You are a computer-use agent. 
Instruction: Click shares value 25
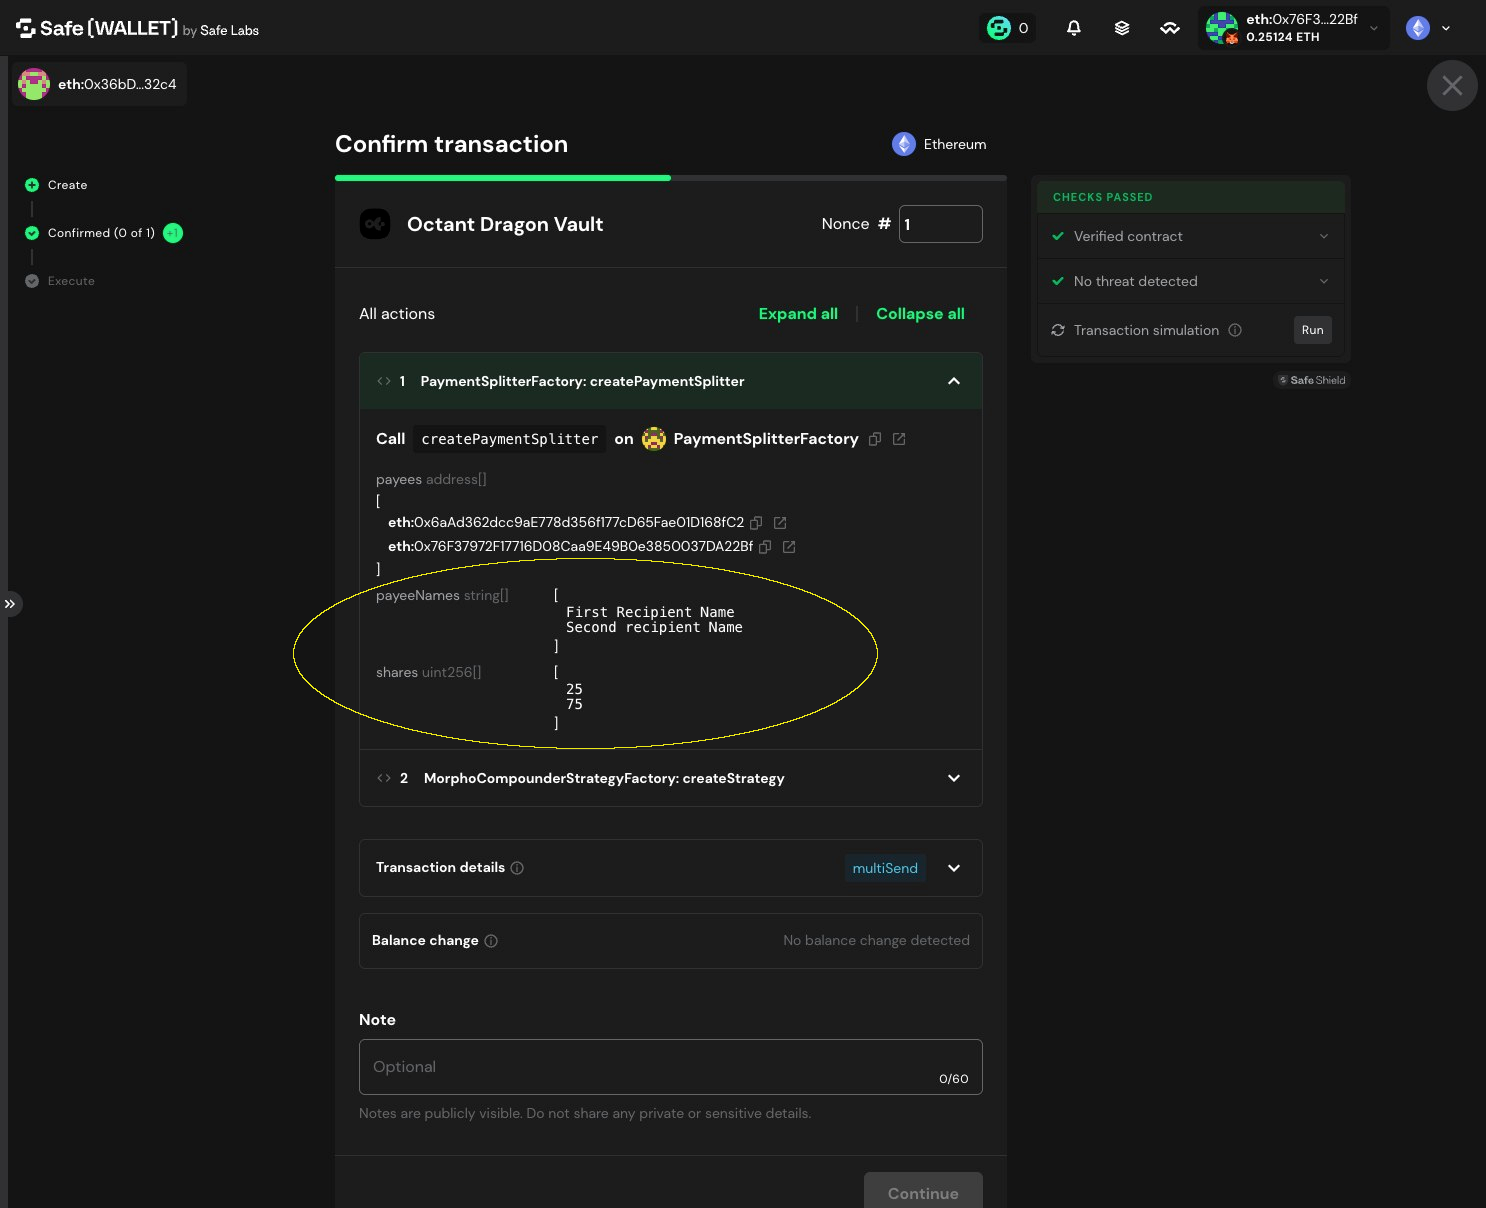(574, 689)
